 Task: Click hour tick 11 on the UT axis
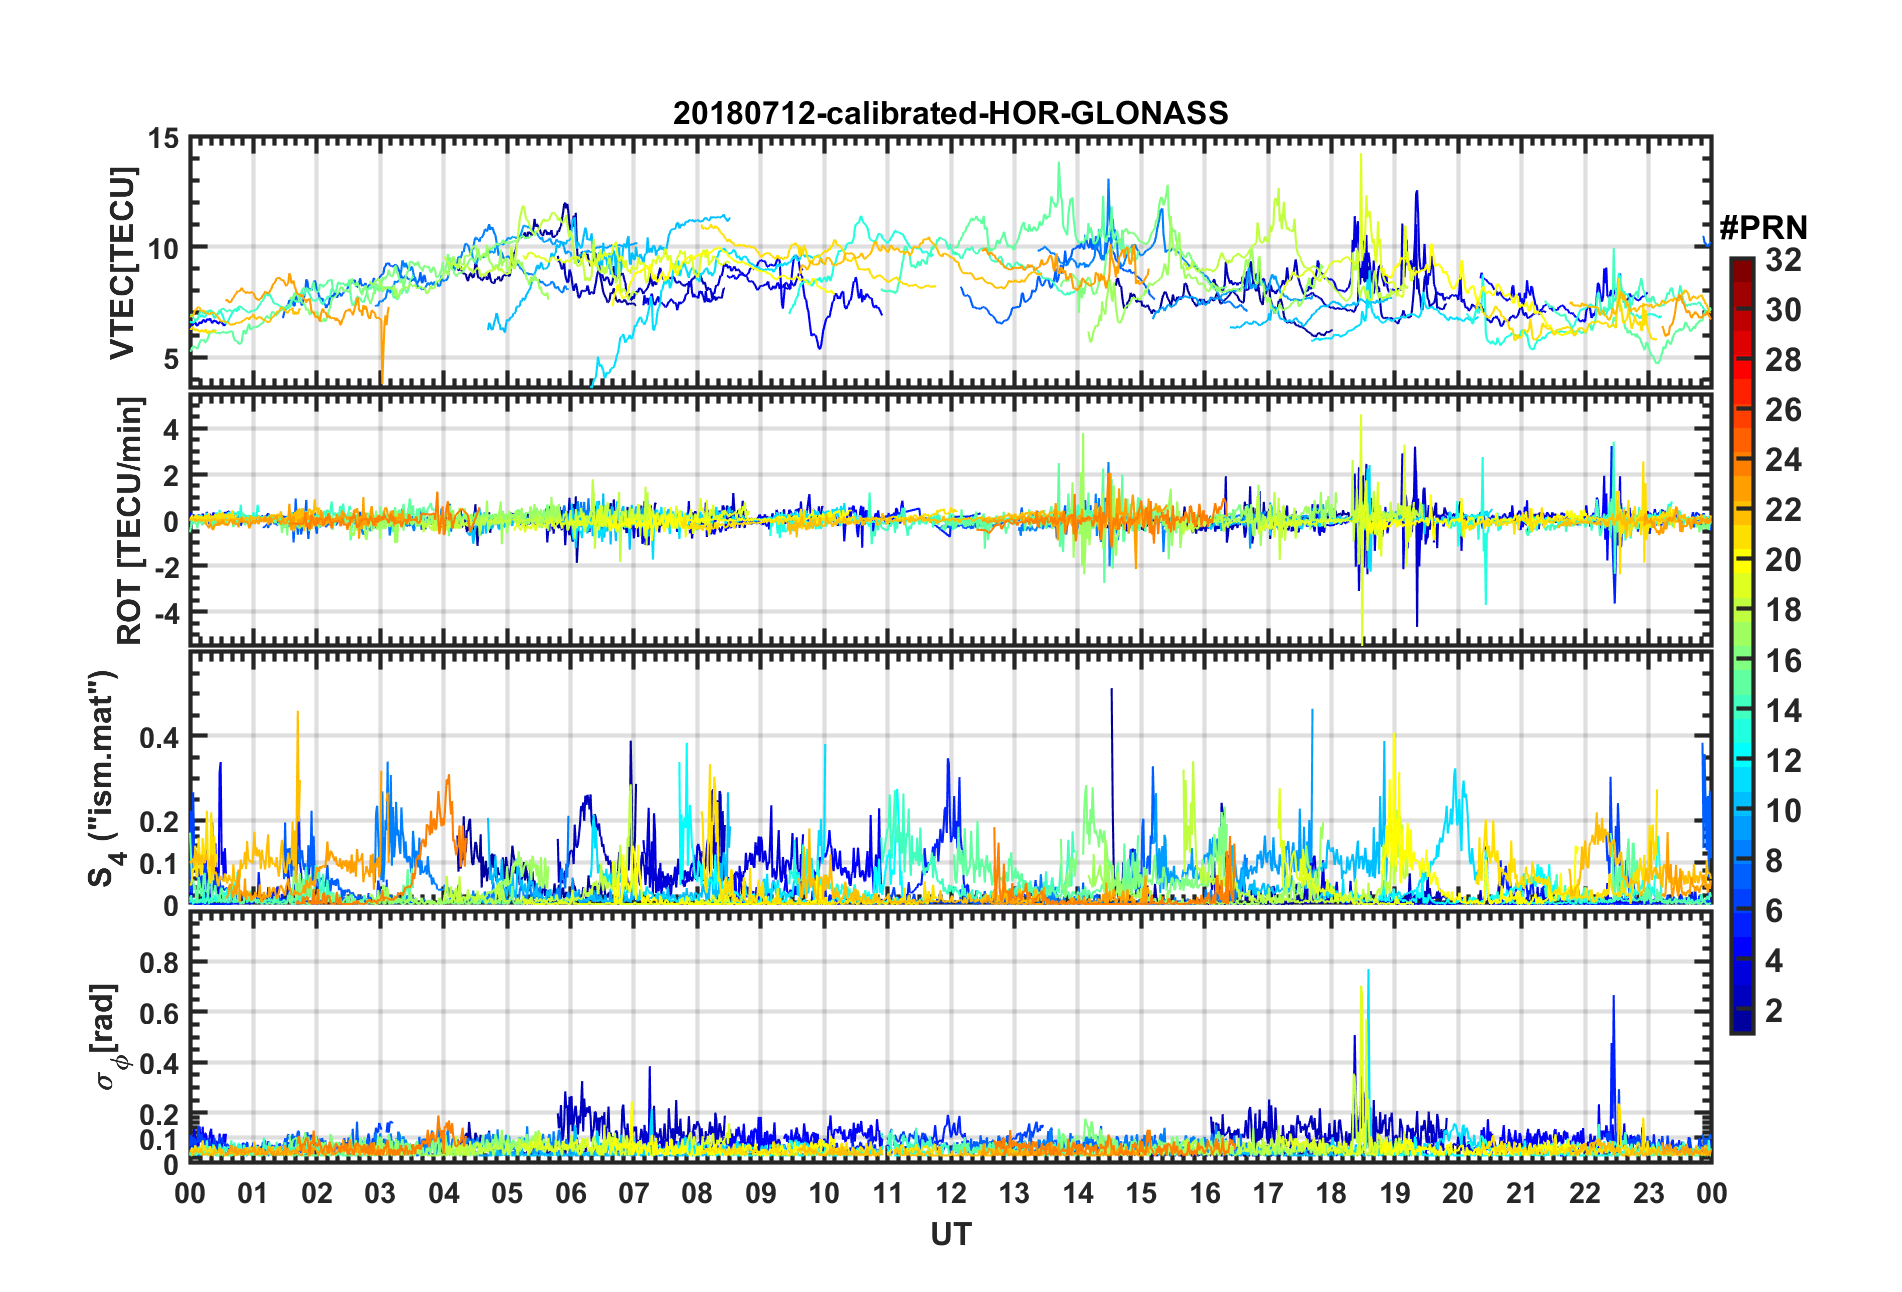click(x=887, y=1193)
